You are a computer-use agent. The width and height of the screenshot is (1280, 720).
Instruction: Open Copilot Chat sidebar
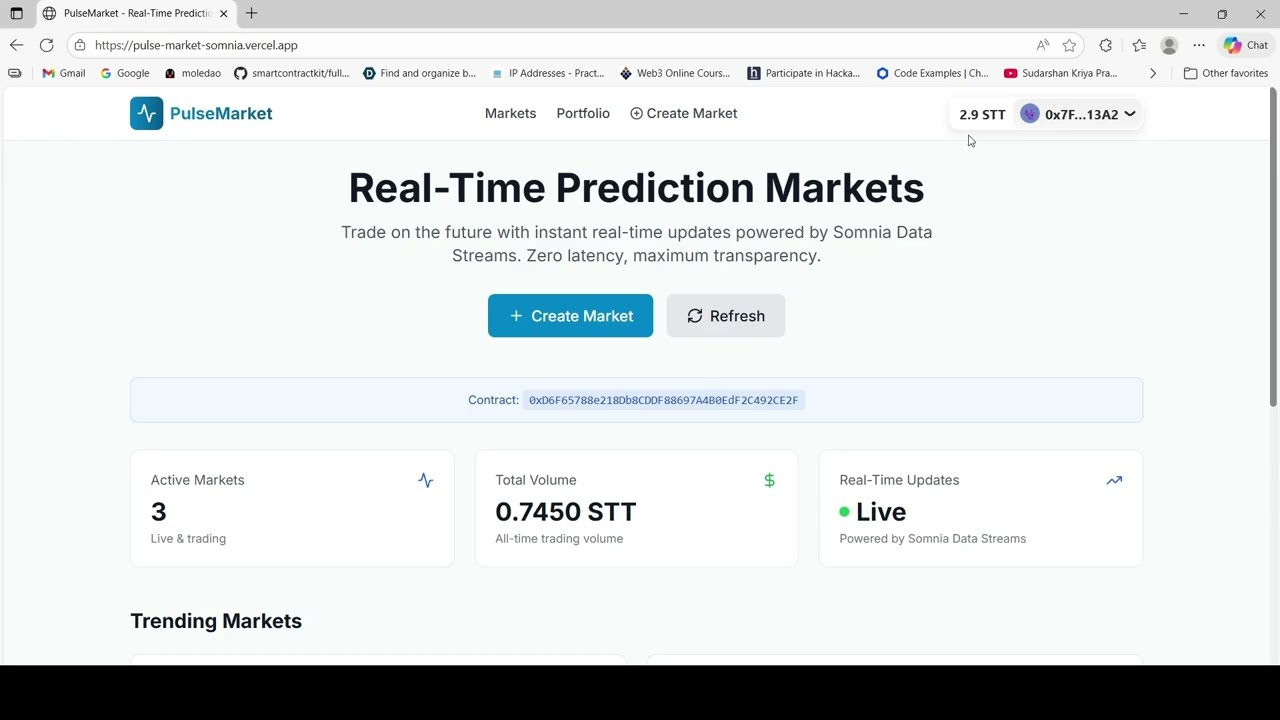click(1246, 45)
